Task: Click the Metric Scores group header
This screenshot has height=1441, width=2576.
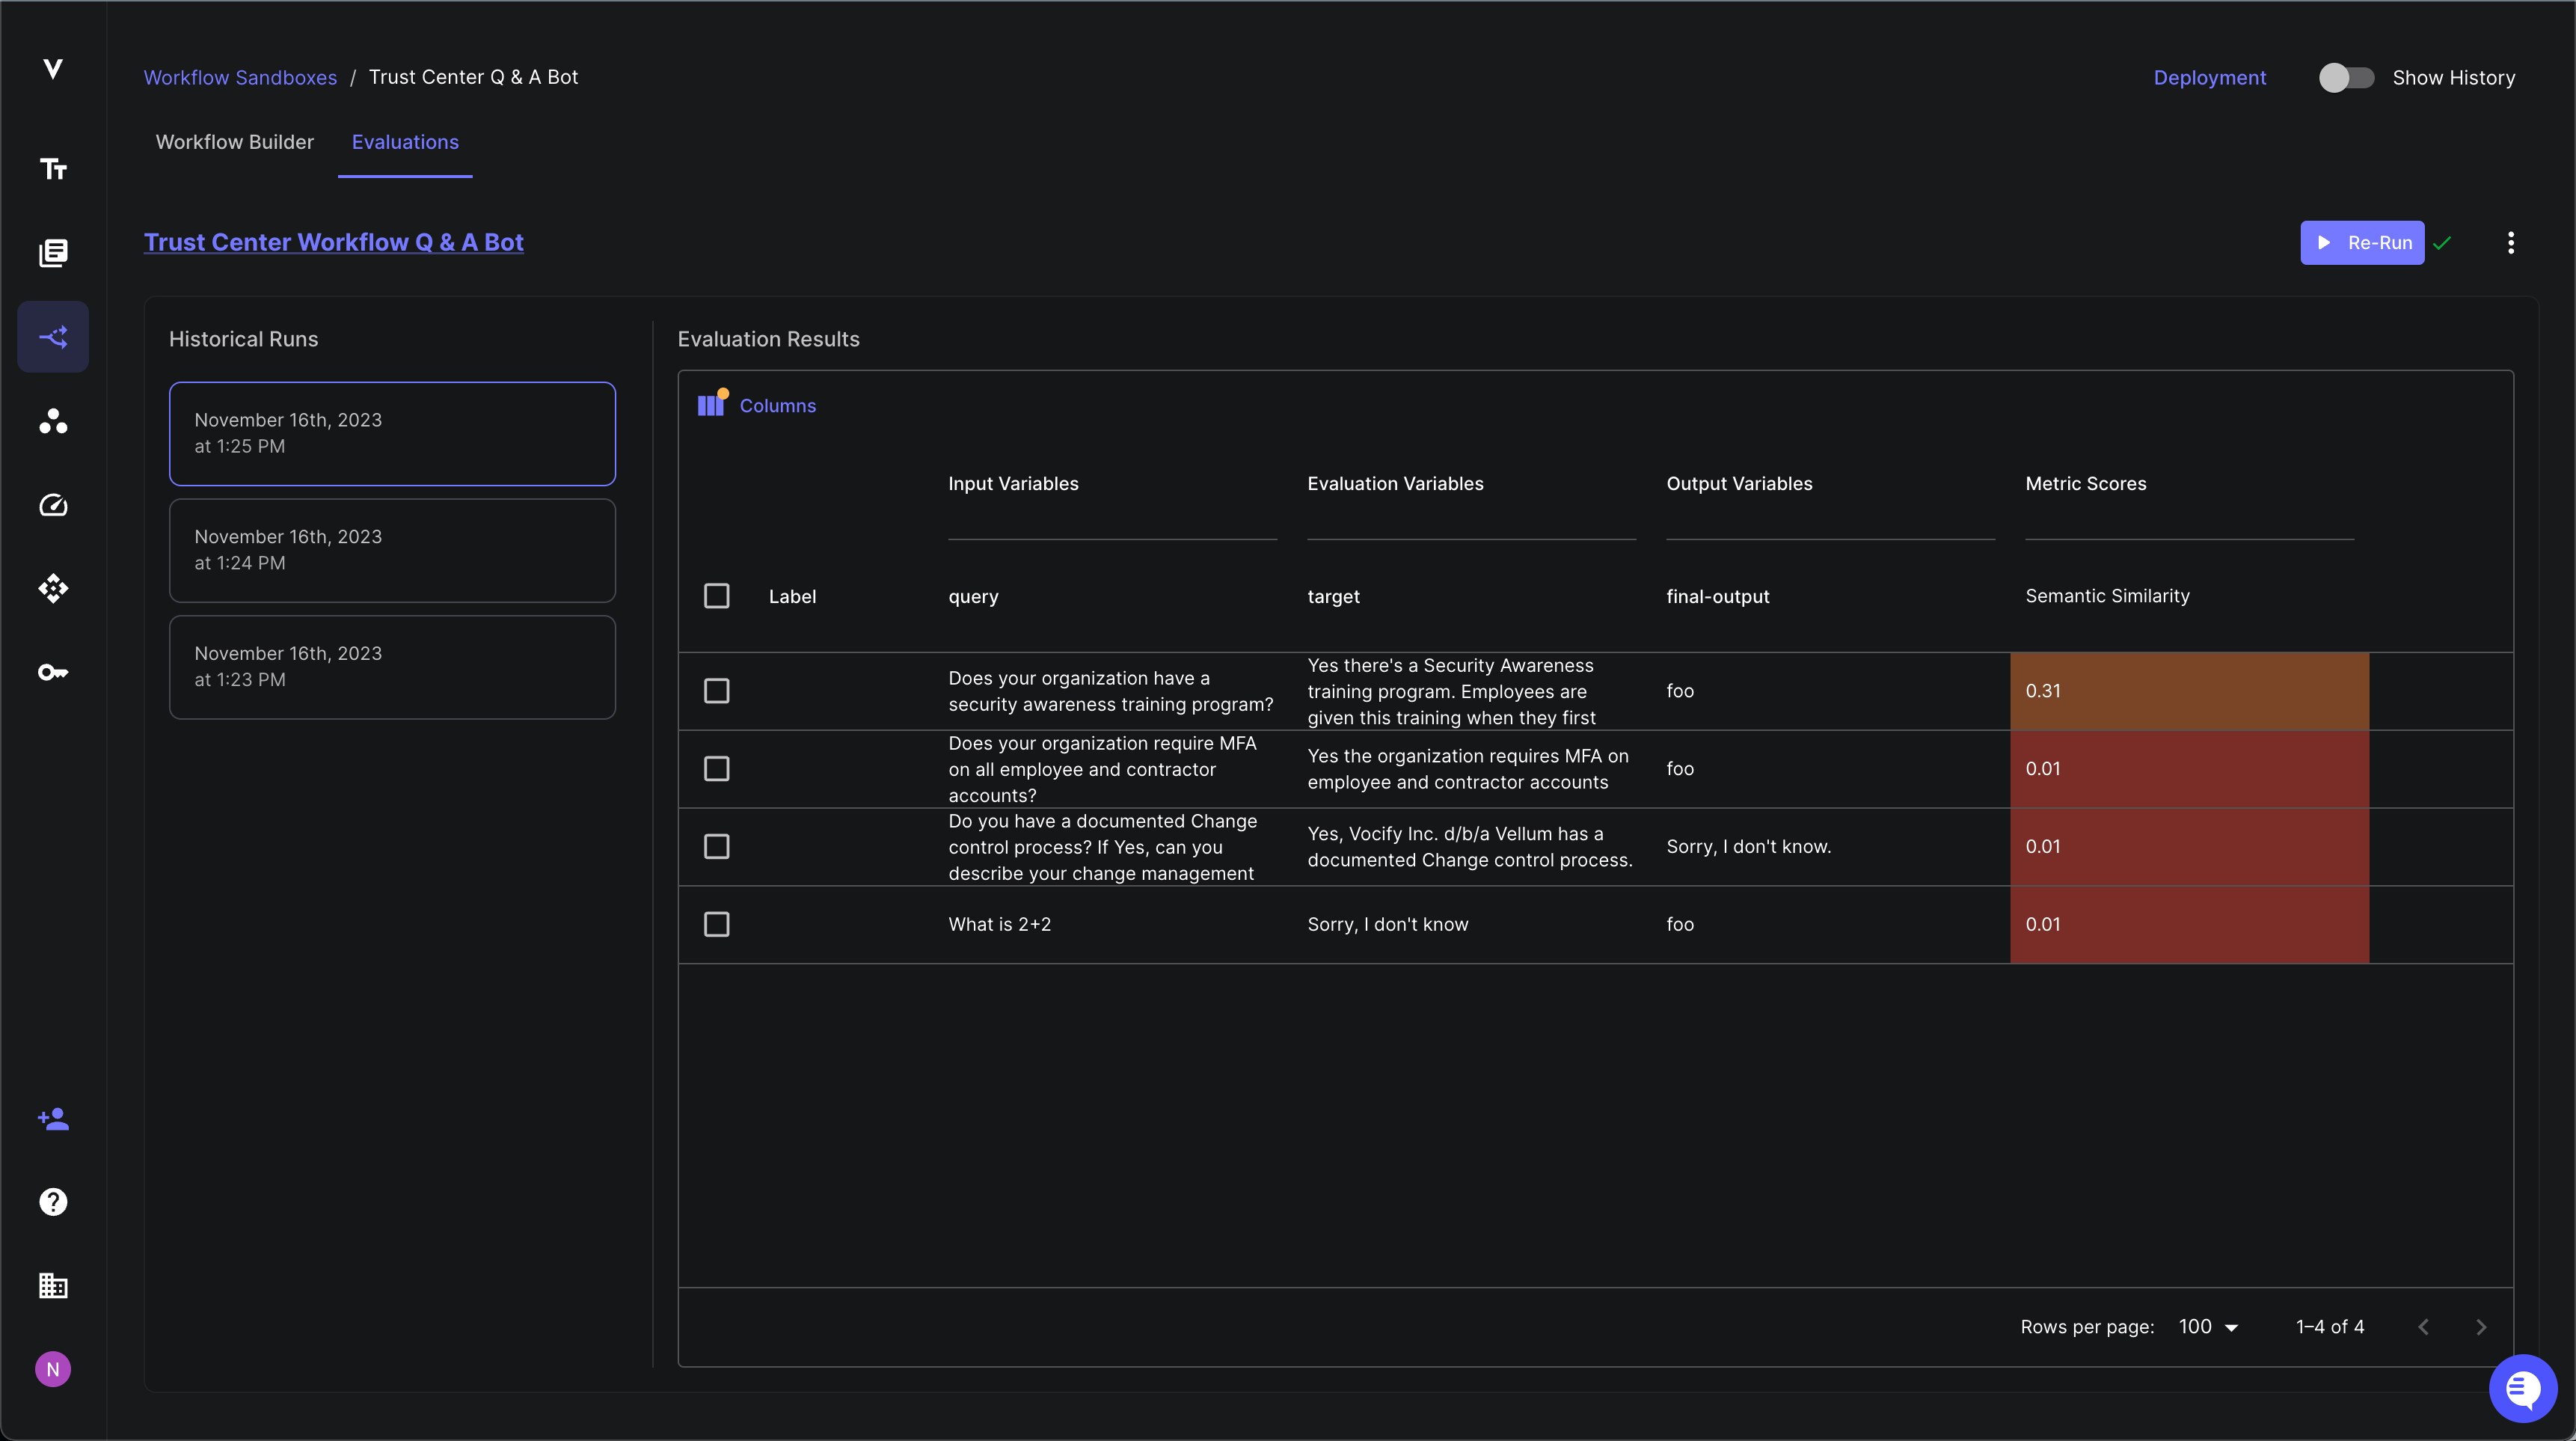Action: pyautogui.click(x=2086, y=484)
